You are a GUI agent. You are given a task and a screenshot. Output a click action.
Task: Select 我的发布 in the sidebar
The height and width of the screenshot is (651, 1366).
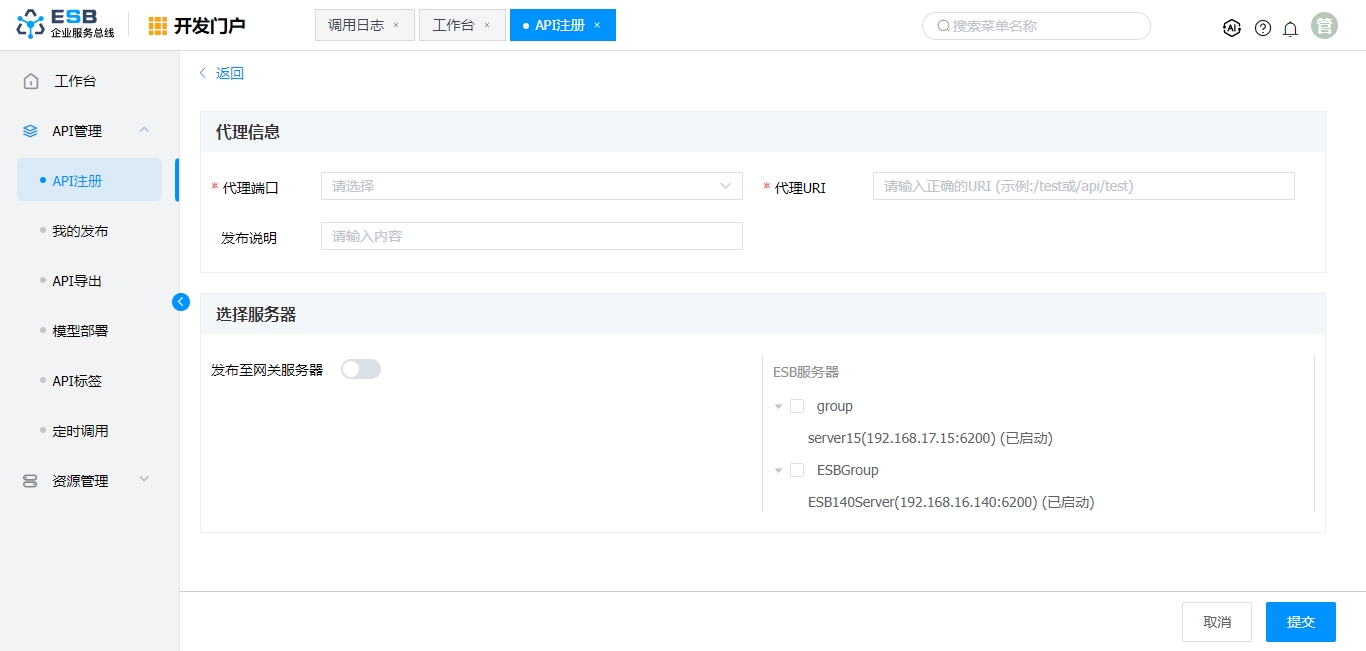tap(80, 231)
